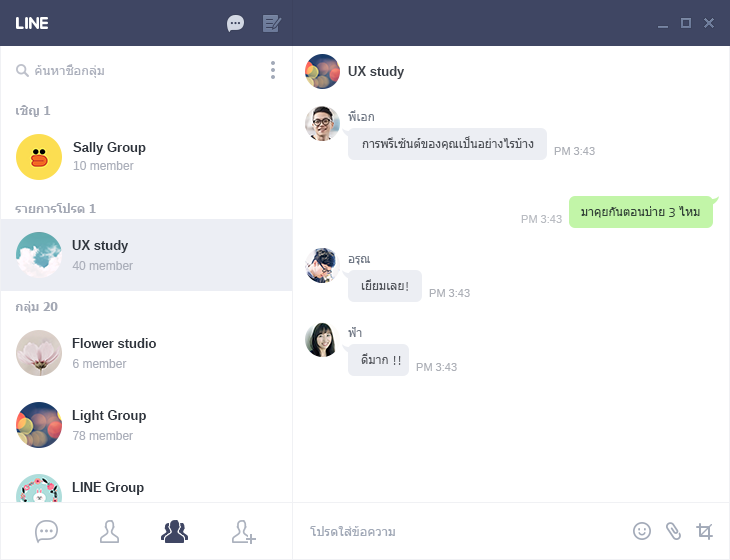730x560 pixels.
Task: Attach a file with the paperclip icon
Action: (673, 531)
